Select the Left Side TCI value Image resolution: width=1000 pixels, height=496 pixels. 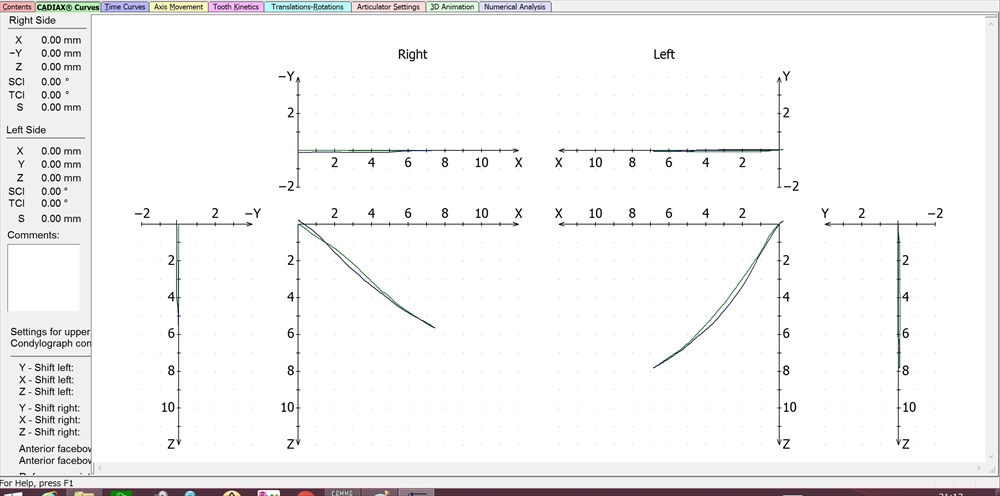tap(54, 203)
